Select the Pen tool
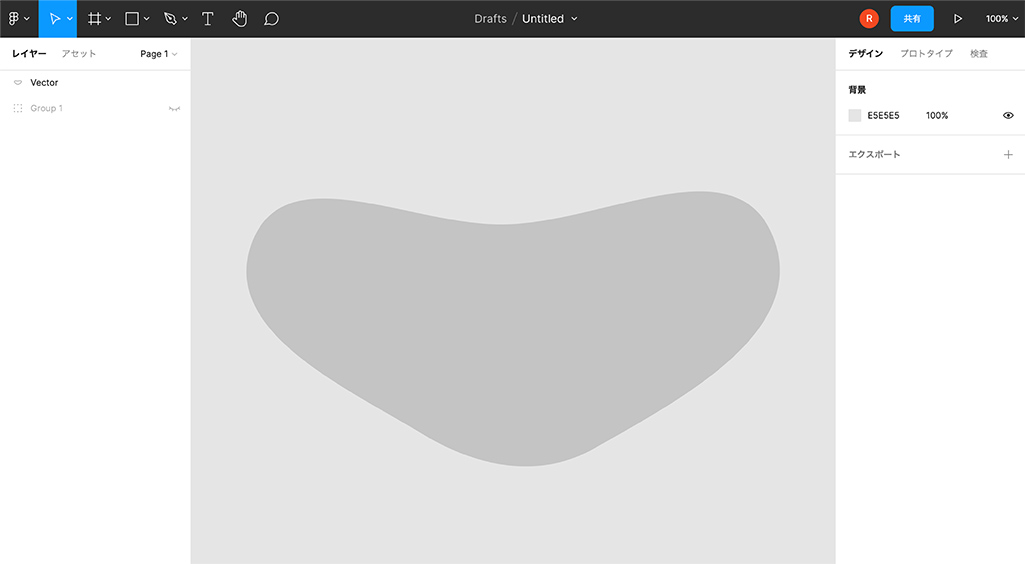1025x564 pixels. 171,18
